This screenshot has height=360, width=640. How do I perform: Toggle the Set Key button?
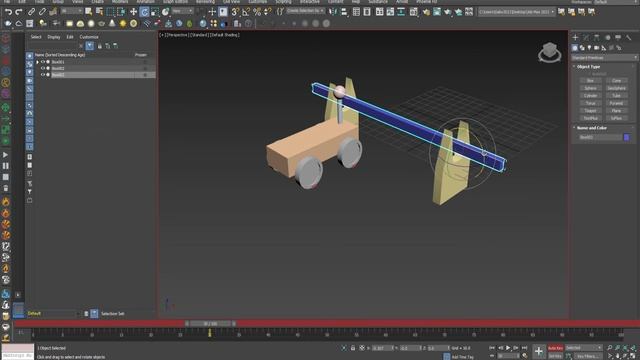pyautogui.click(x=555, y=356)
